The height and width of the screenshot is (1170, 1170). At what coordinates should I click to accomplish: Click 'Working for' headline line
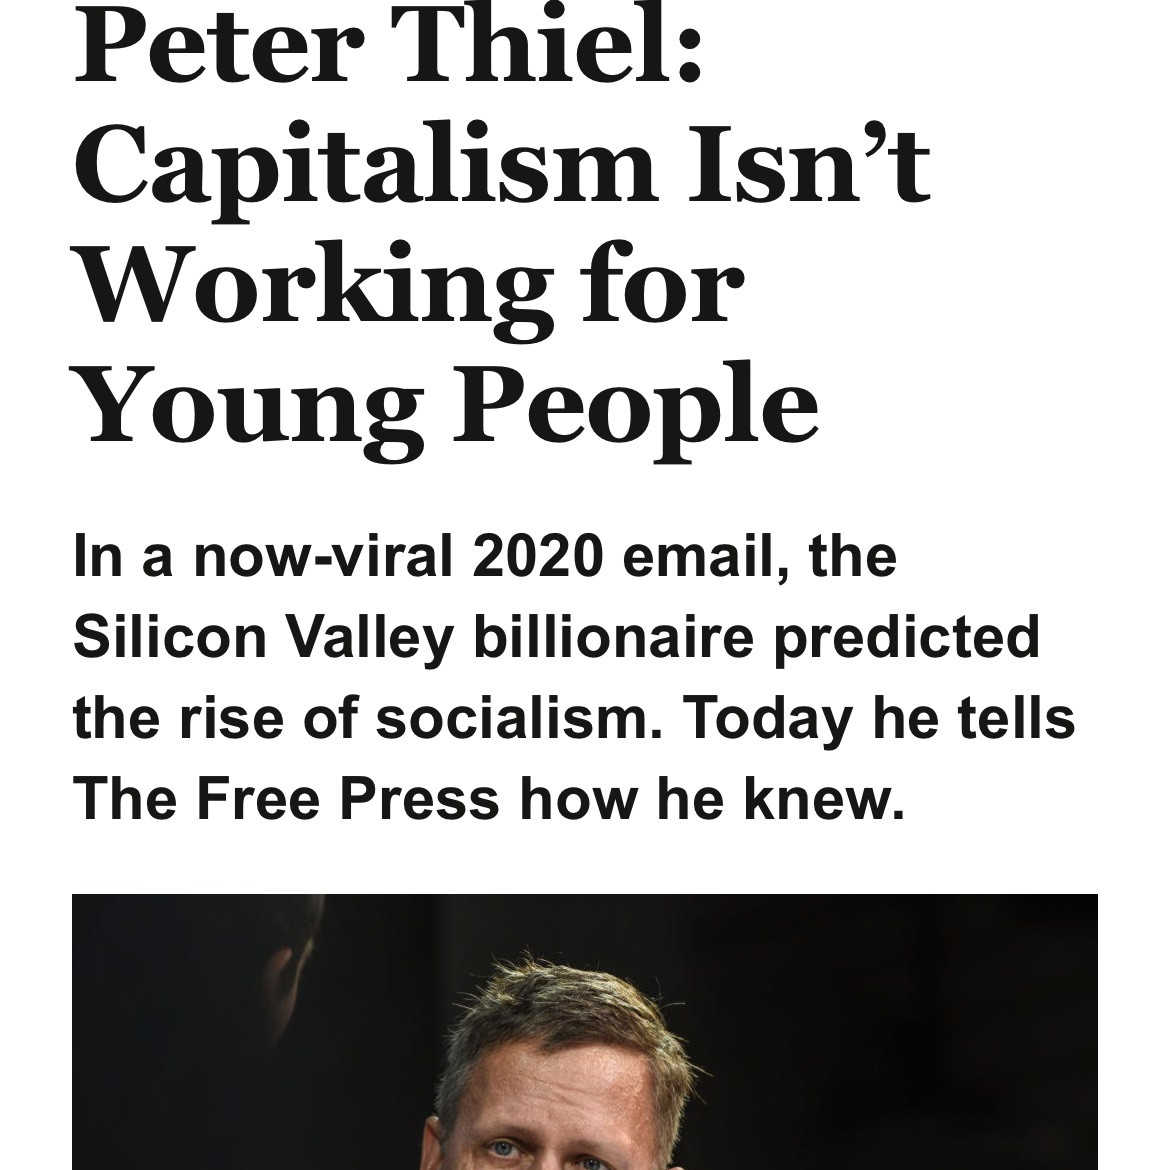[410, 290]
